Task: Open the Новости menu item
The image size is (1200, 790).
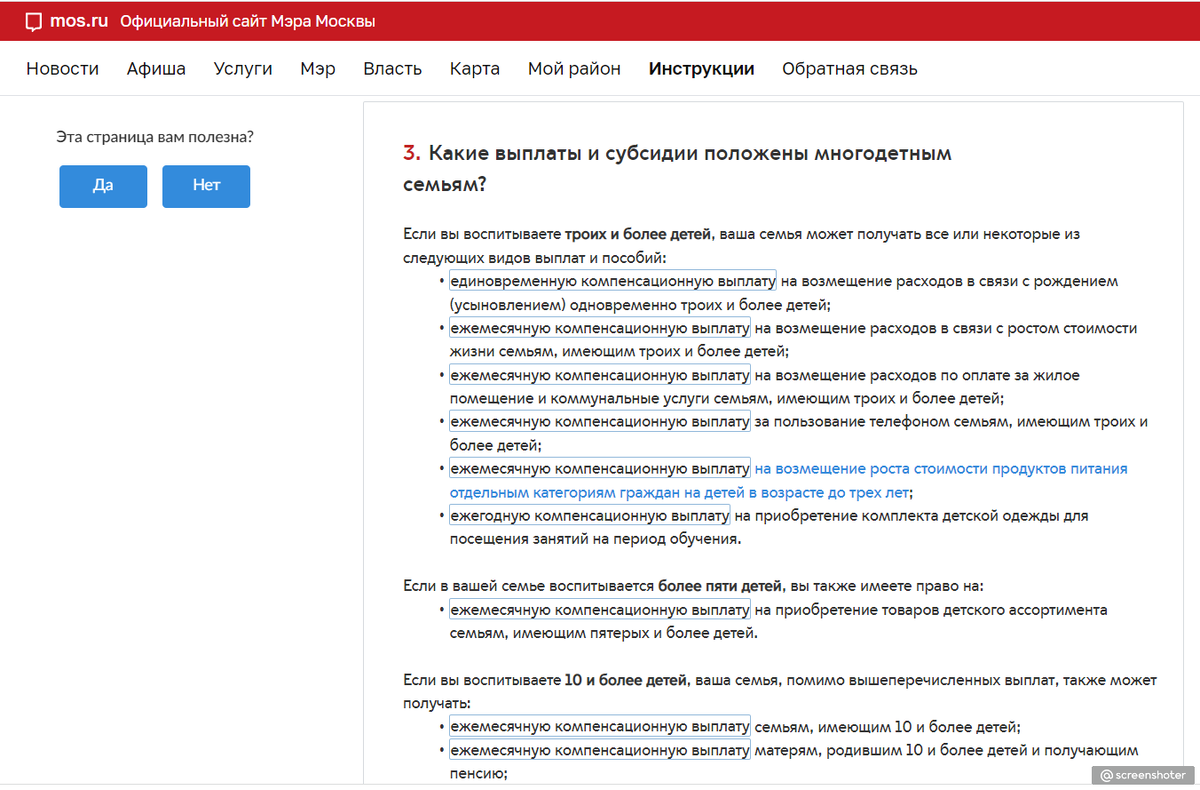Action: pos(62,69)
